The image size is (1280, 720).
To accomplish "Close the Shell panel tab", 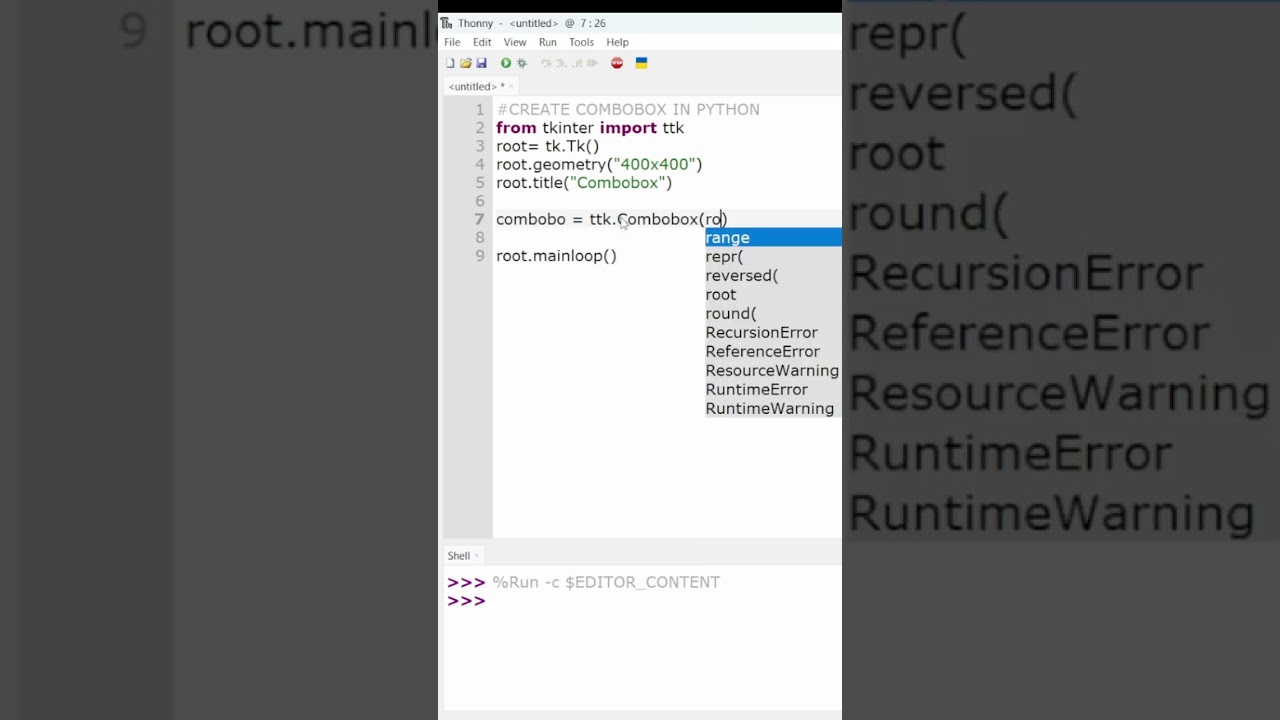I will [x=476, y=556].
